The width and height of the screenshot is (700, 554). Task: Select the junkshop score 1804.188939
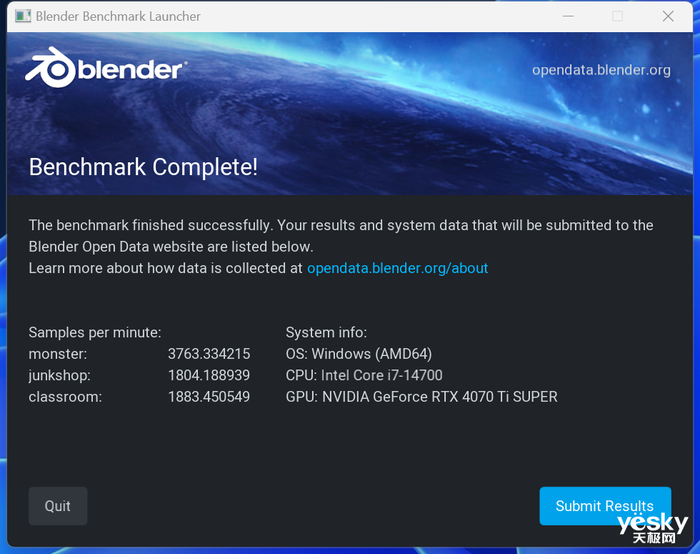pyautogui.click(x=209, y=375)
